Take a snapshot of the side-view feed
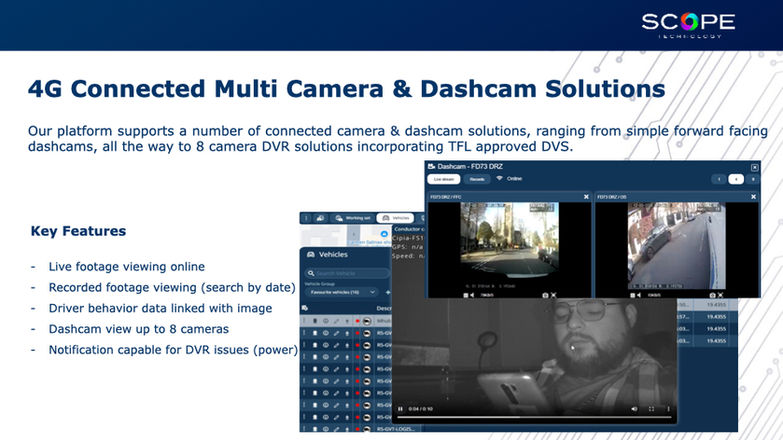The image size is (783, 440). (712, 295)
